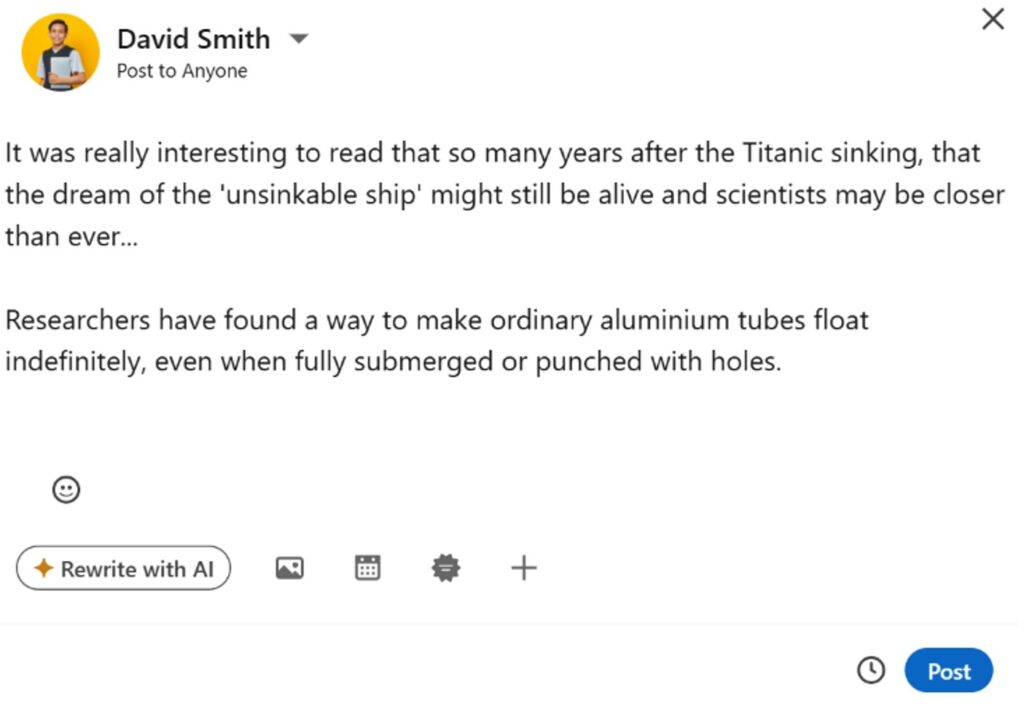1024x714 pixels.
Task: Place cursor after 'punched with holes.'
Action: (782, 361)
